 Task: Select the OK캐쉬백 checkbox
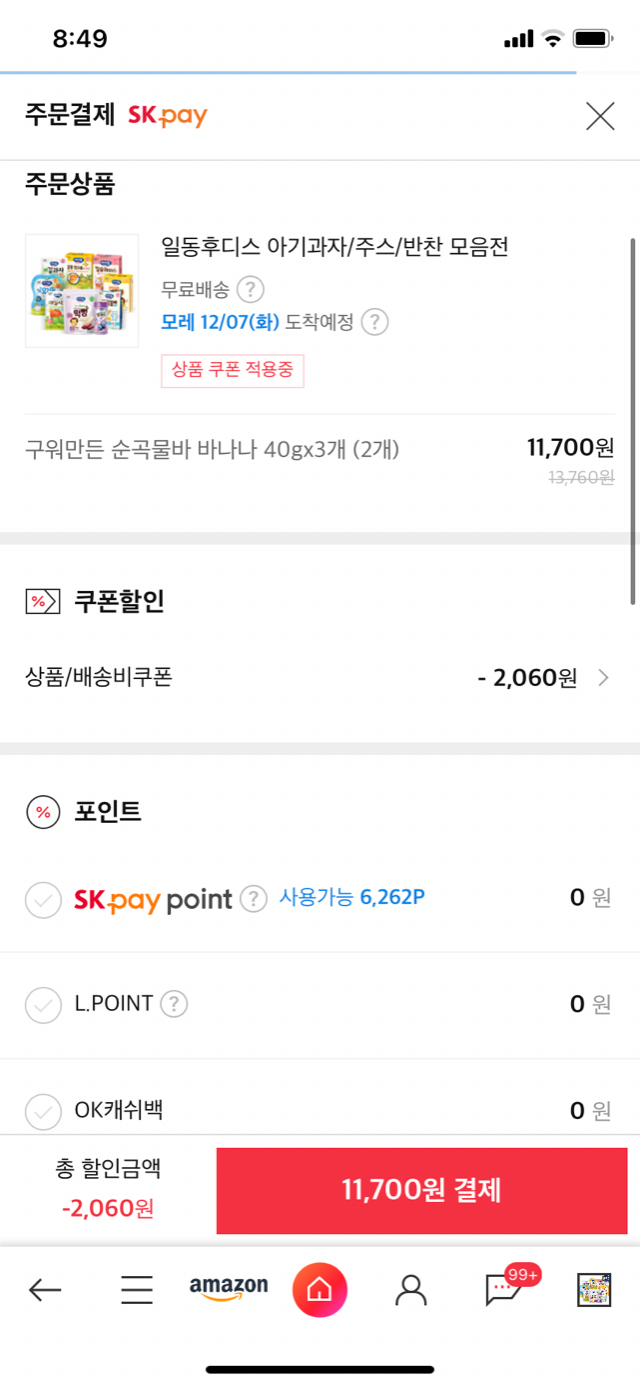[x=43, y=1111]
